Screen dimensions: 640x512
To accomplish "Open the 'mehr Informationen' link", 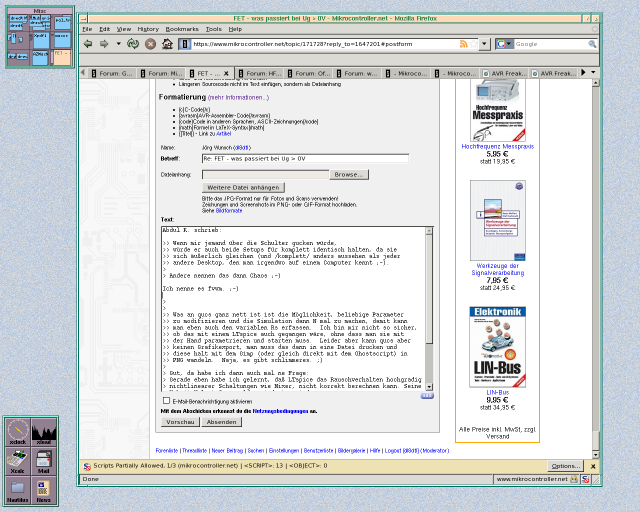I will point(238,98).
